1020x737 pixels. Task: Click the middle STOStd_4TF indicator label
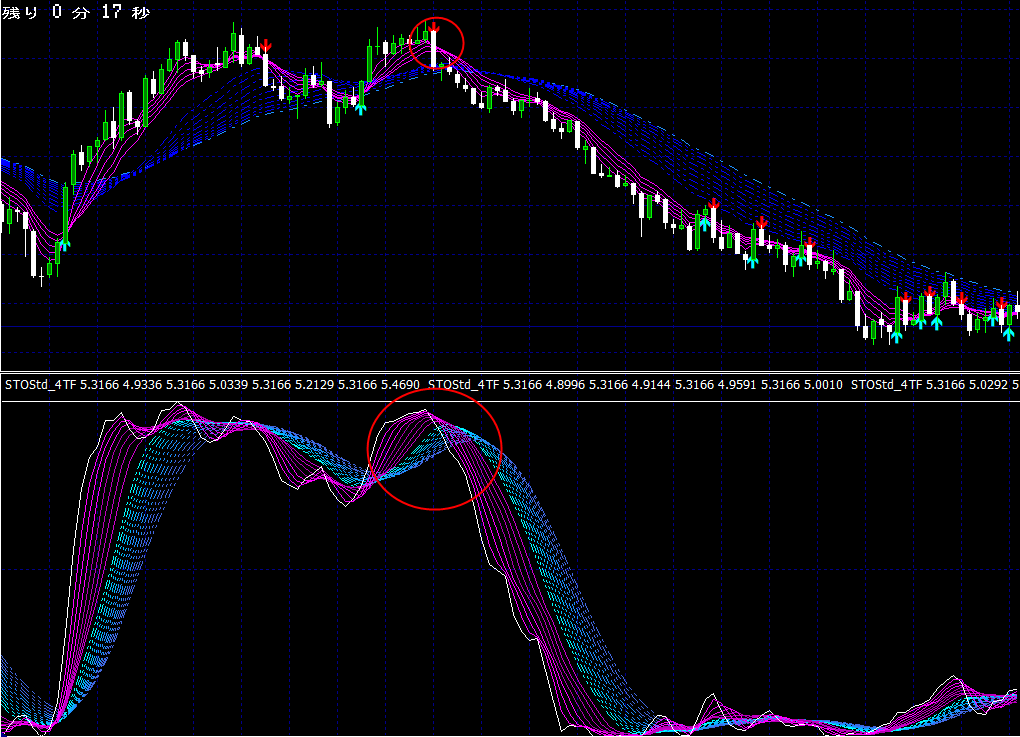pyautogui.click(x=463, y=384)
